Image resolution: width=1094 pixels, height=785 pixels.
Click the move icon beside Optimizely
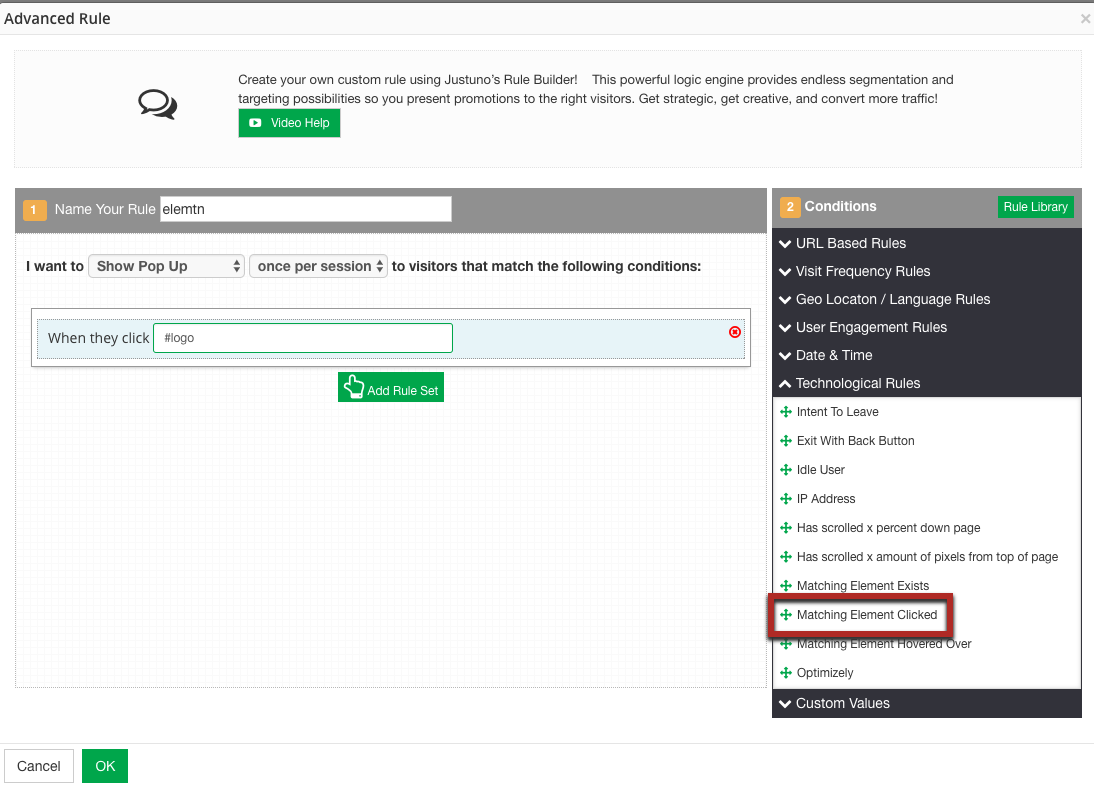[786, 673]
